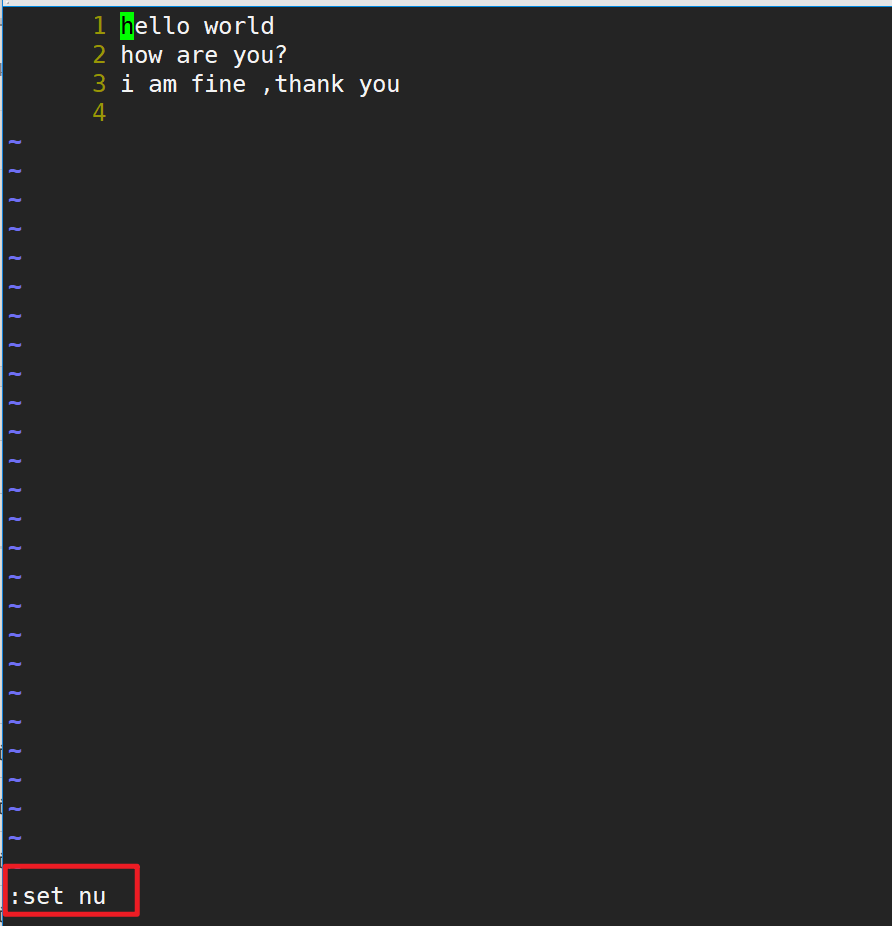
Task: Select line number 3 in the gutter
Action: click(x=99, y=84)
